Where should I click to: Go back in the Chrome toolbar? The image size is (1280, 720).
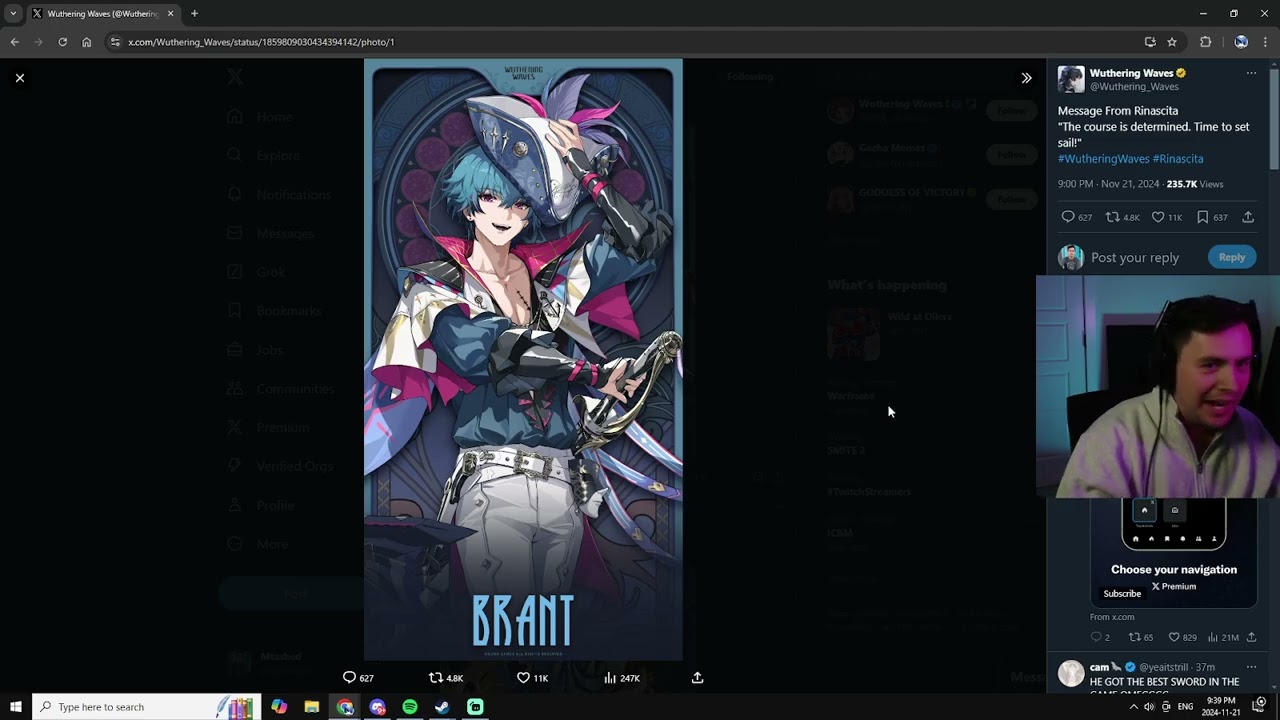click(14, 42)
